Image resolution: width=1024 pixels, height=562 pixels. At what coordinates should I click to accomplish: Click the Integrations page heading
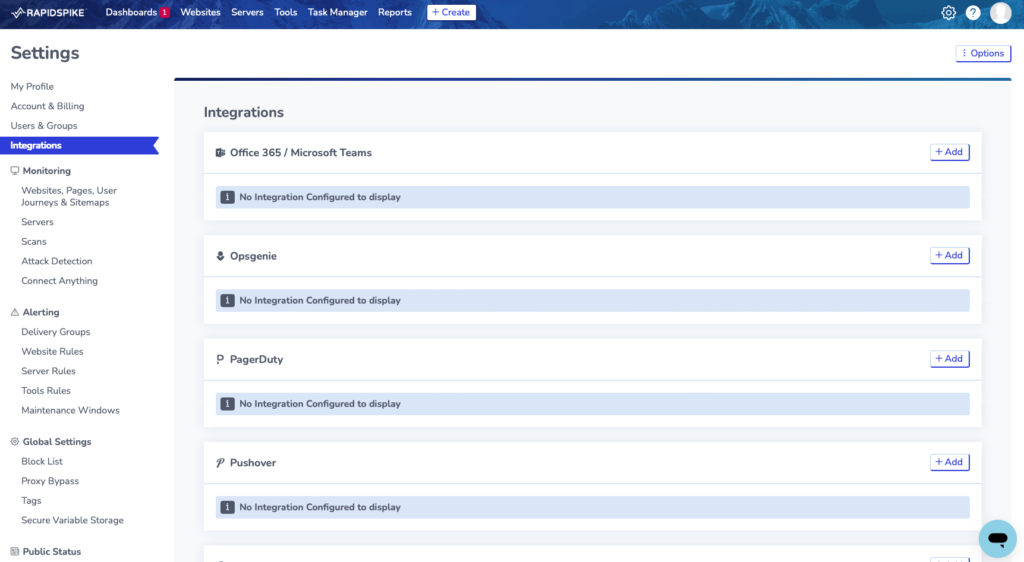click(244, 112)
